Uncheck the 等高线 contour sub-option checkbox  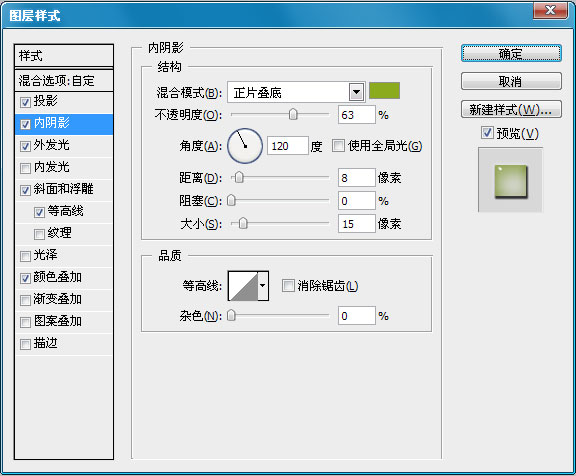point(39,212)
